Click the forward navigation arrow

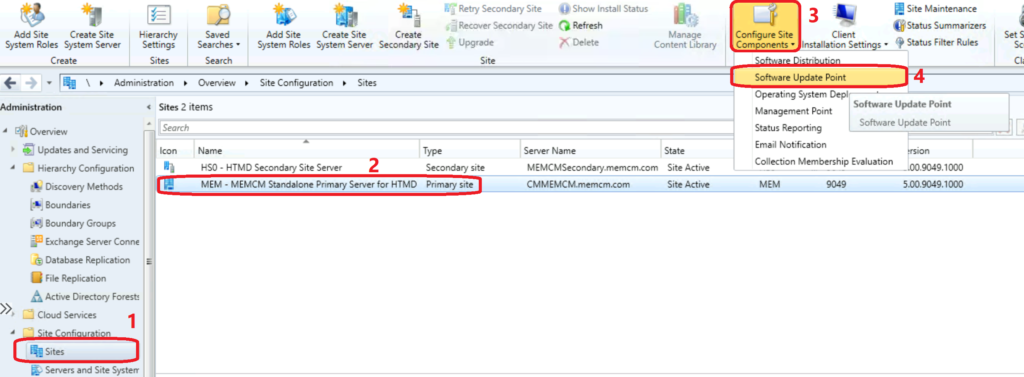click(30, 83)
